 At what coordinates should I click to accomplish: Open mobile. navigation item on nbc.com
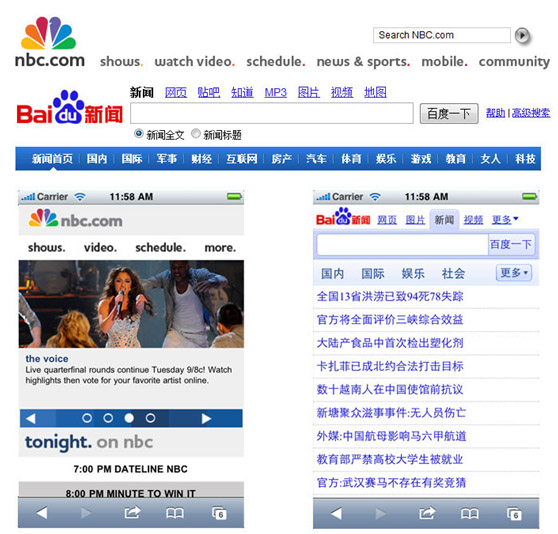coord(444,62)
